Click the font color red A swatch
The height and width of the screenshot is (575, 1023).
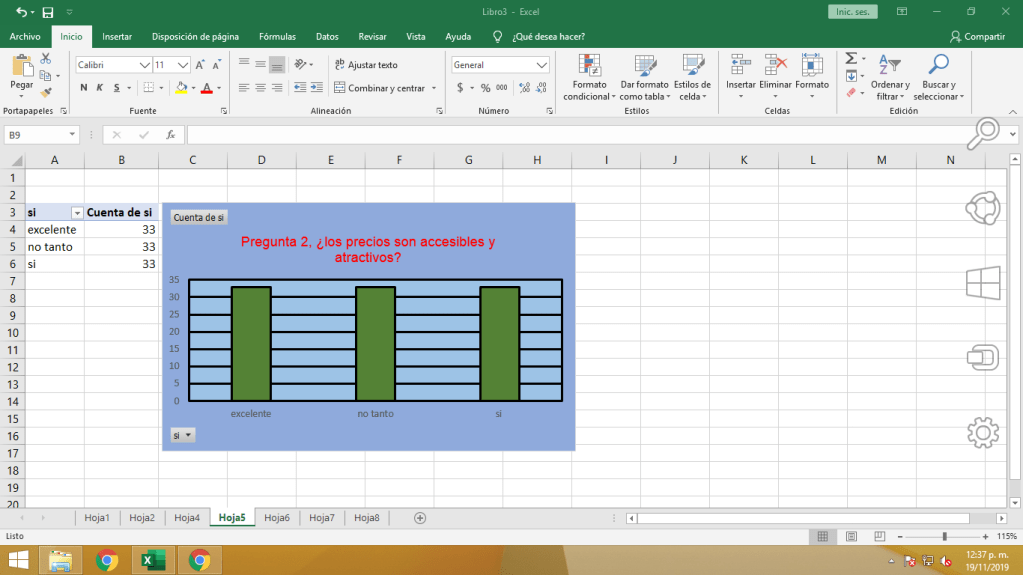[x=206, y=88]
